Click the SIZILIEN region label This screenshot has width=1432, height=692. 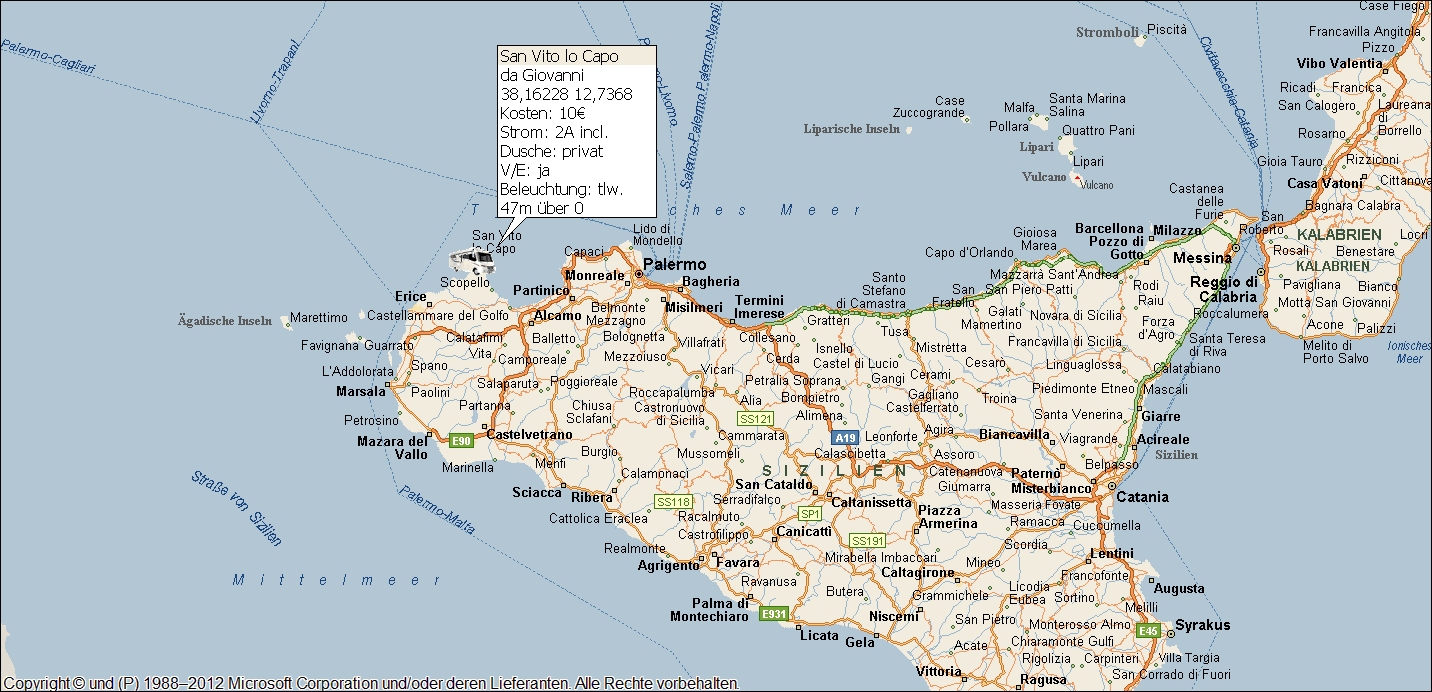(x=834, y=470)
